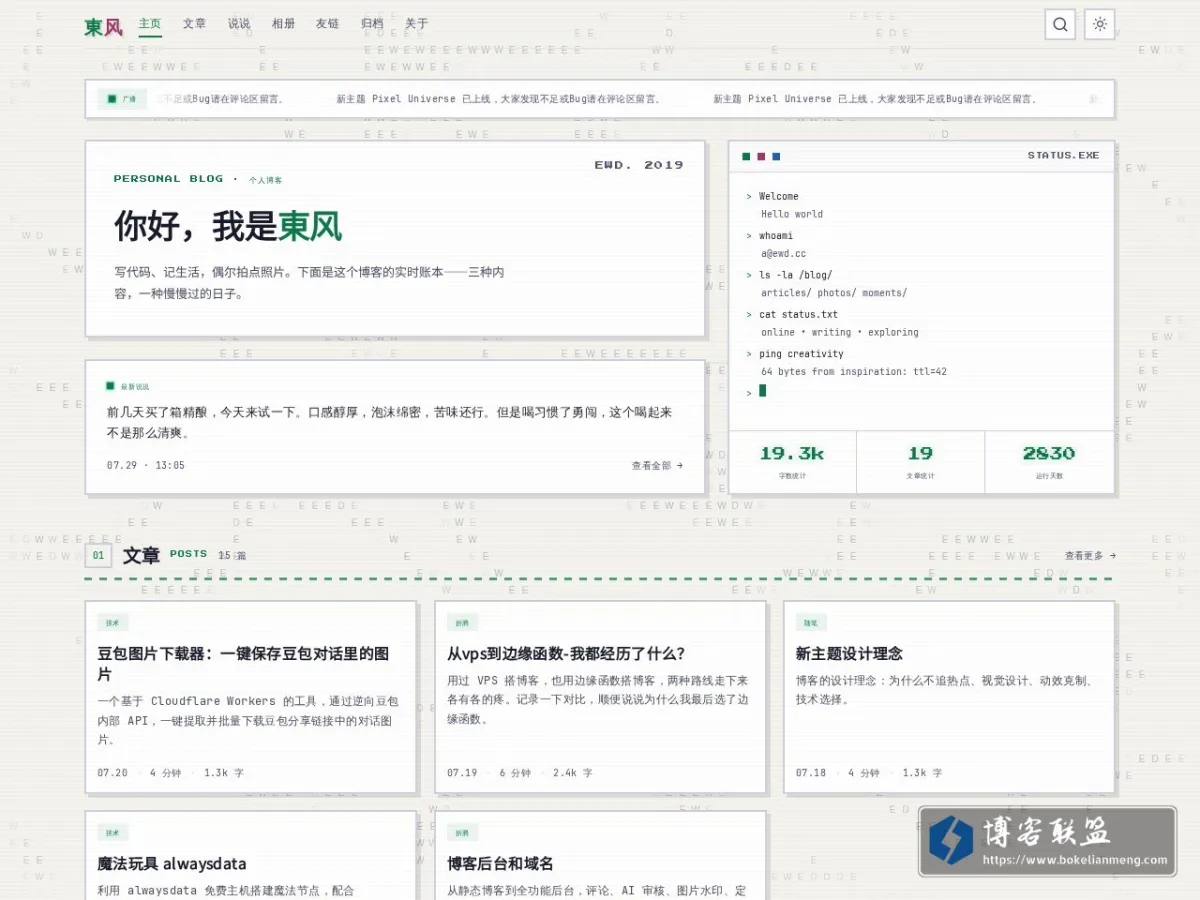
Task: Click 随笔 tag on 新主题设计理念 card
Action: pos(811,622)
